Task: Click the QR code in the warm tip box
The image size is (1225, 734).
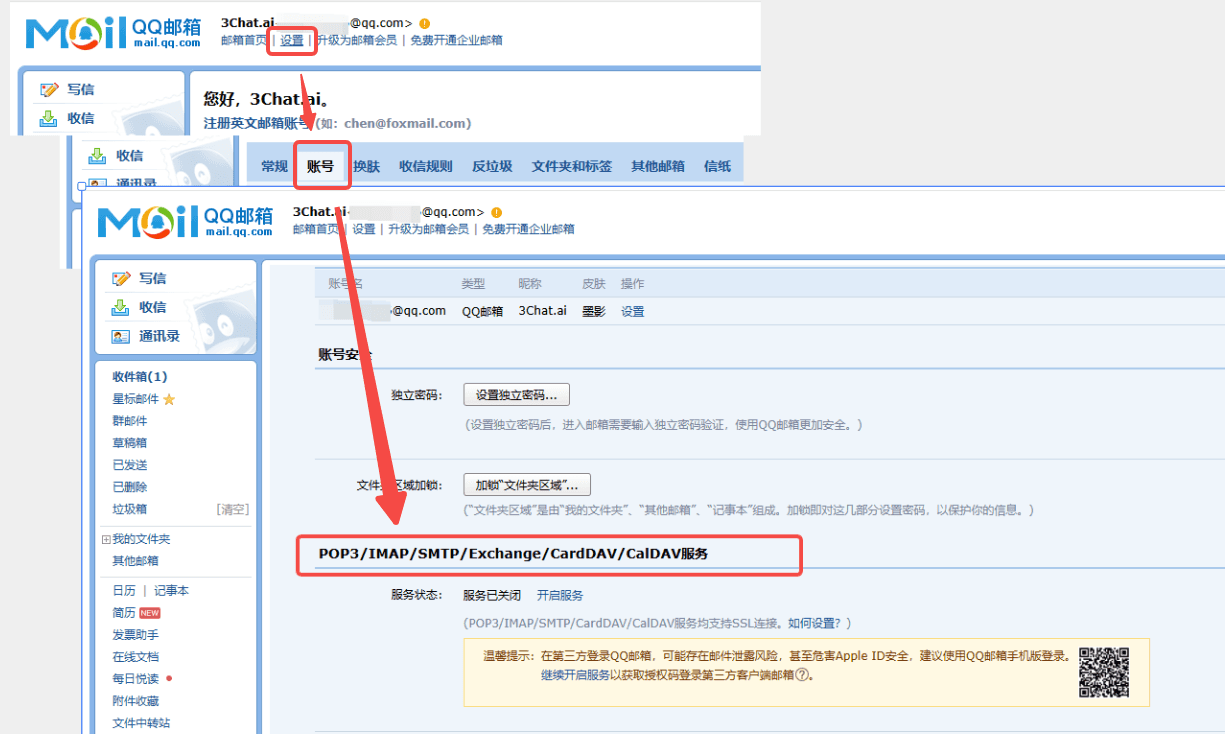Action: point(1104,672)
